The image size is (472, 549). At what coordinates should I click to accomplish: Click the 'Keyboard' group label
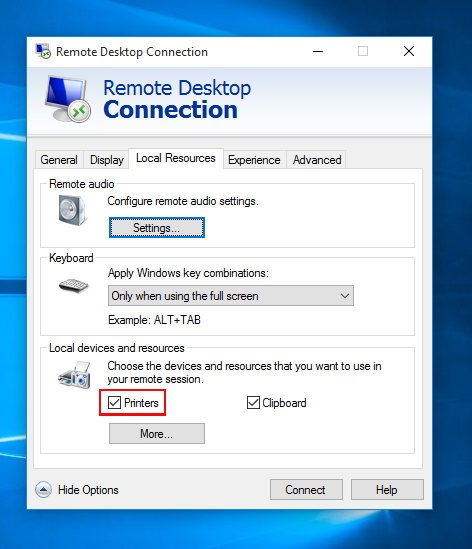pos(71,258)
